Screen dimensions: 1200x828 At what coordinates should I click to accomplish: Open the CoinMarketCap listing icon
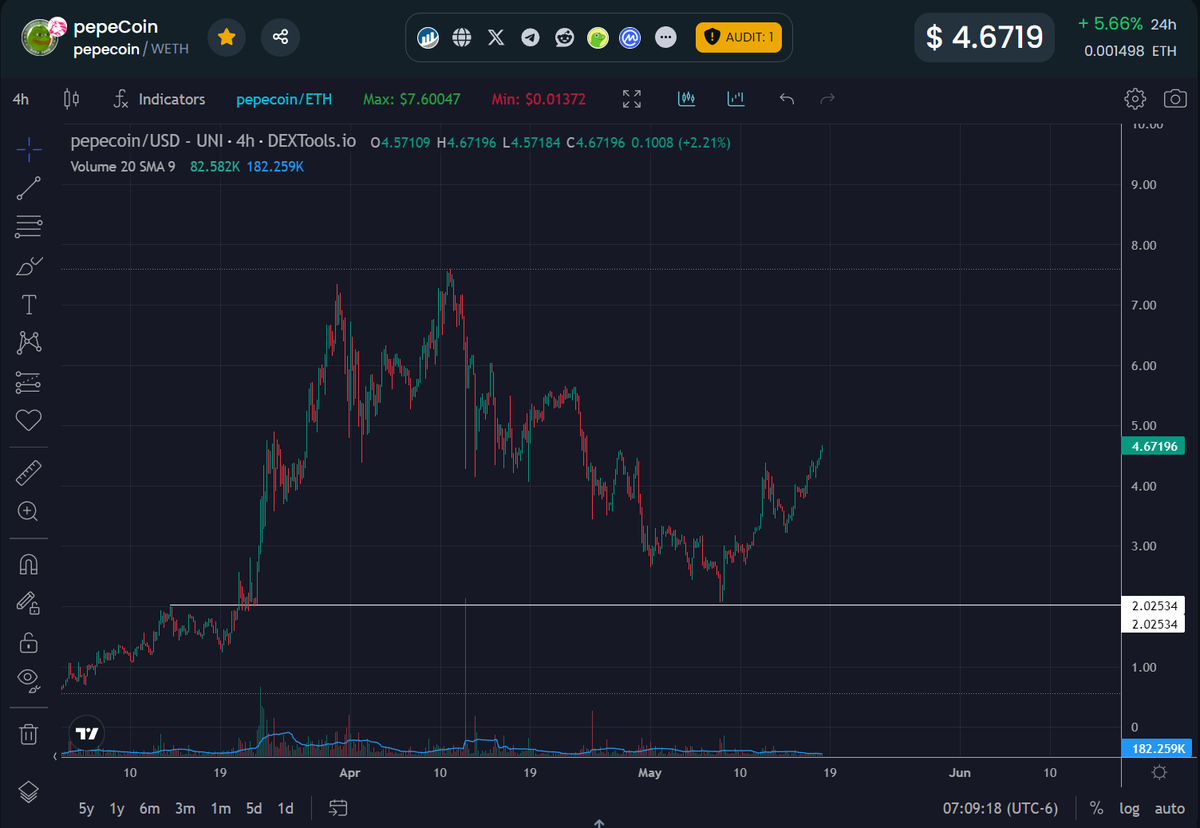(630, 38)
